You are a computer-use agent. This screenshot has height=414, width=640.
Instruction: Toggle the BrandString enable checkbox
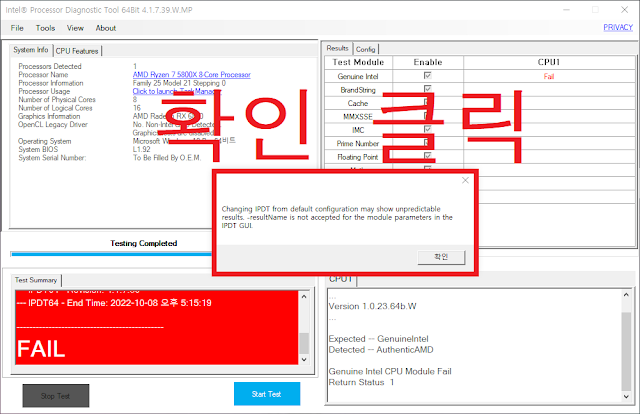pyautogui.click(x=427, y=89)
